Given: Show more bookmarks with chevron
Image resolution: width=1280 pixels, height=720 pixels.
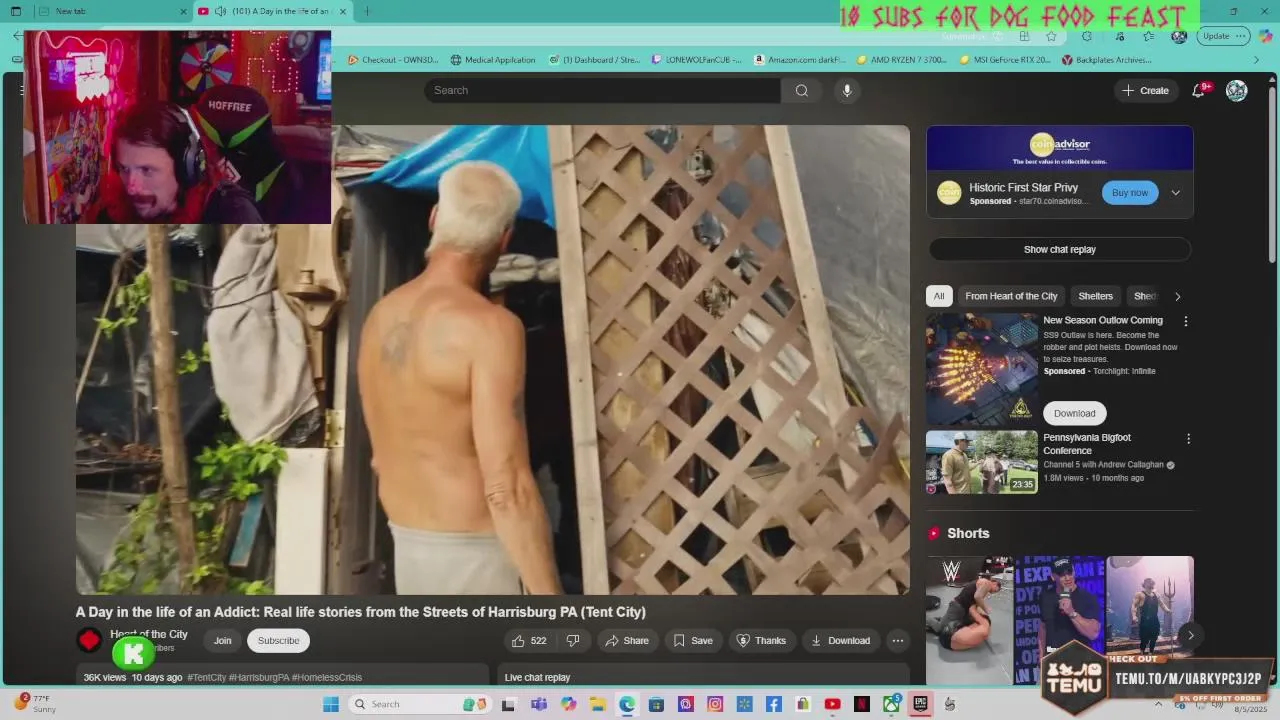Looking at the screenshot, I should [1257, 60].
